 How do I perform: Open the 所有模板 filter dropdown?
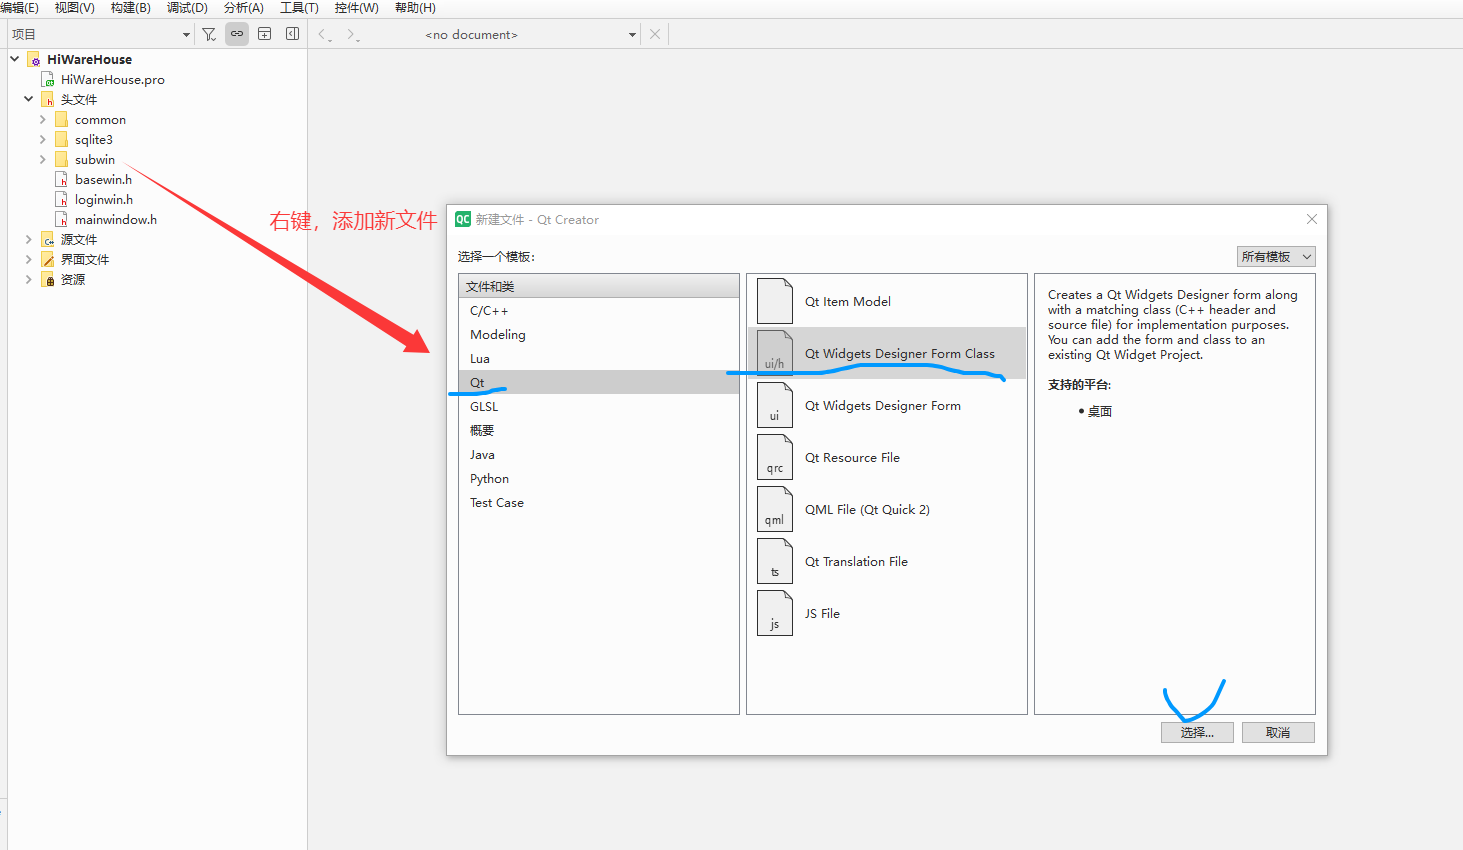tap(1276, 257)
